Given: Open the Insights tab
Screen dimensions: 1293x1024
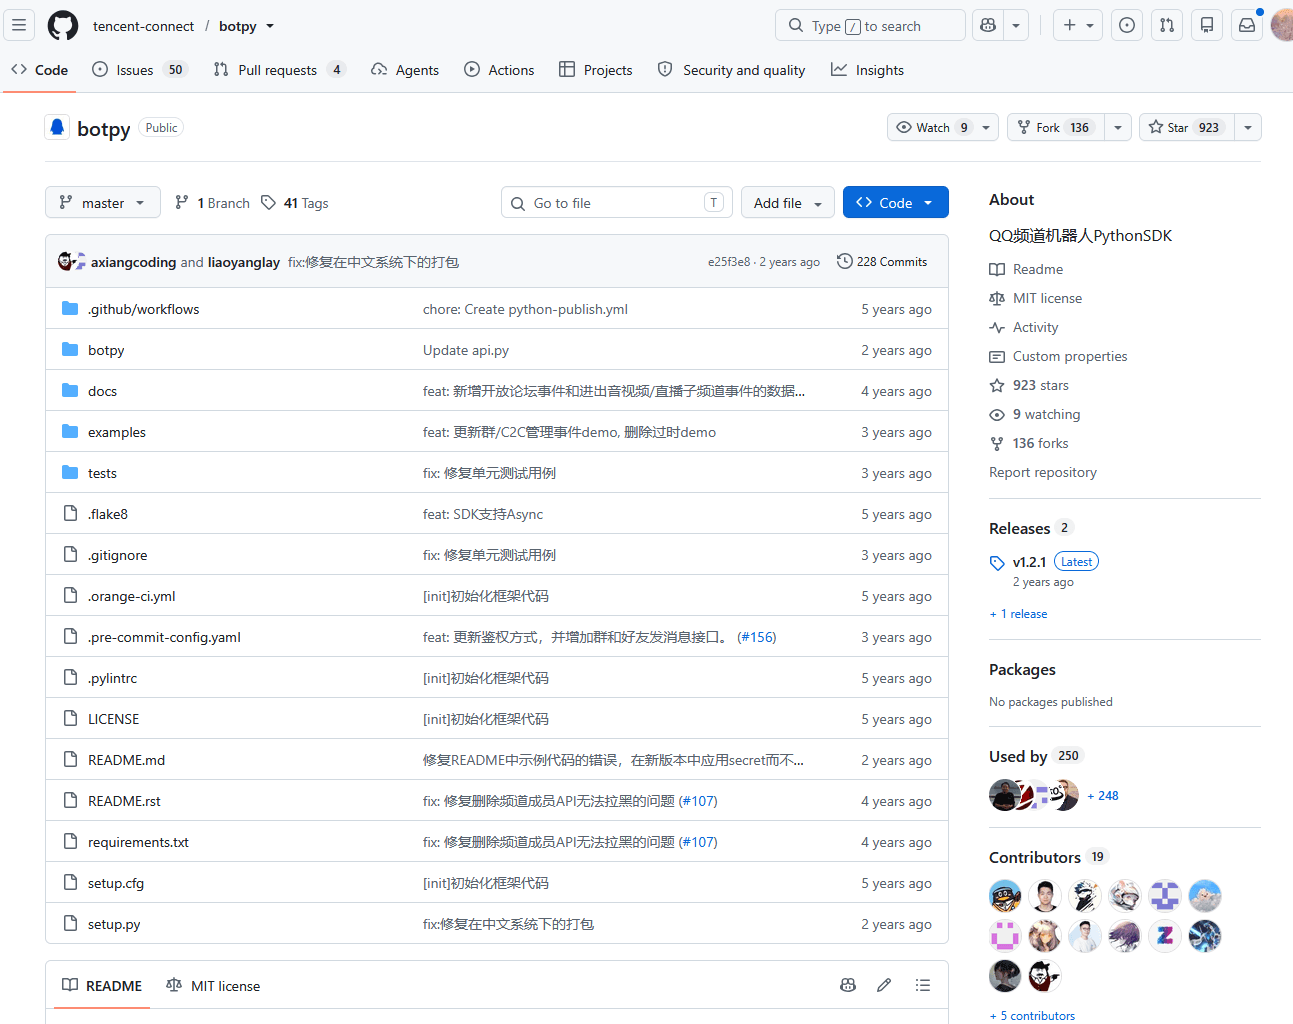Looking at the screenshot, I should pyautogui.click(x=867, y=70).
